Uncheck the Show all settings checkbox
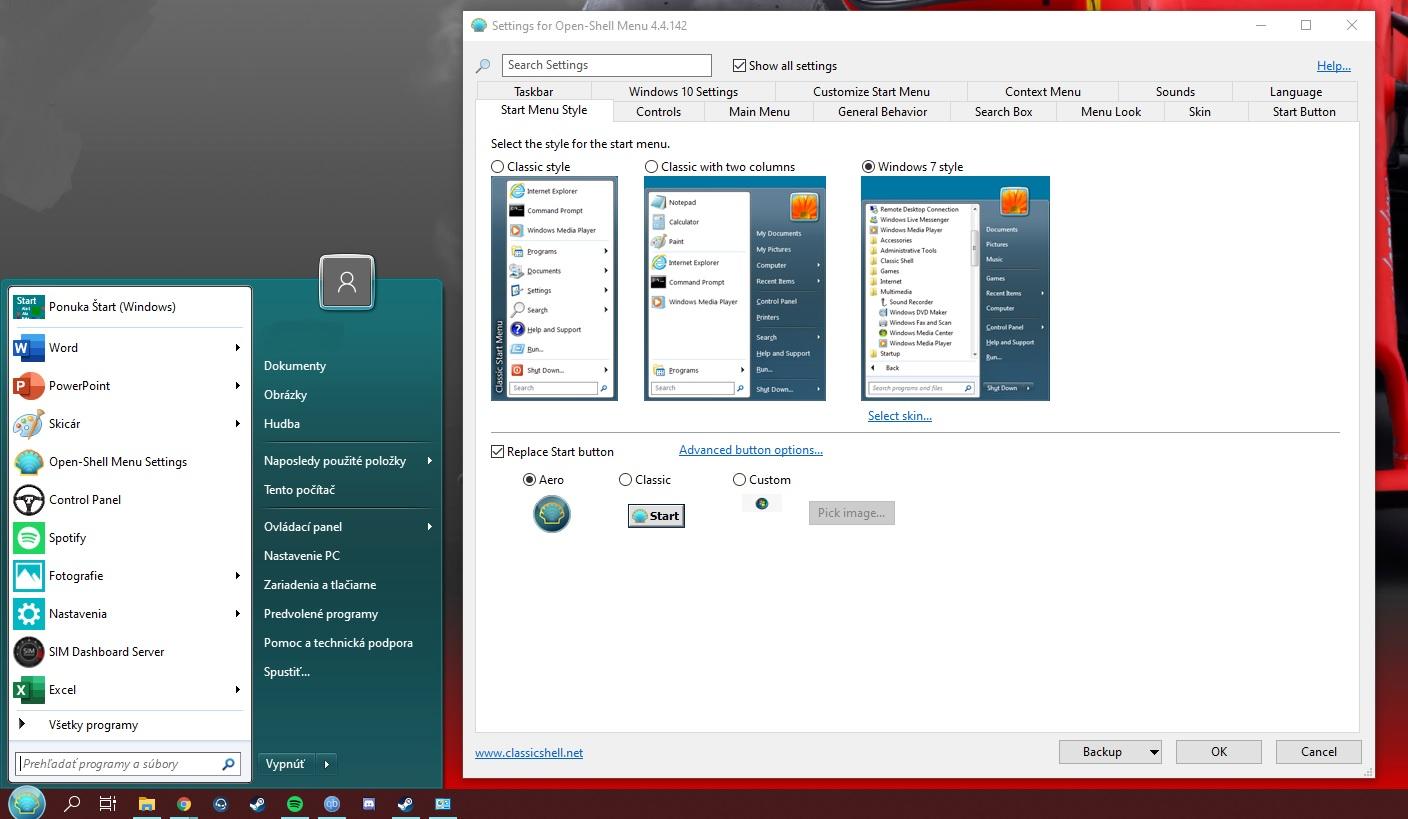This screenshot has height=819, width=1408. pos(739,65)
